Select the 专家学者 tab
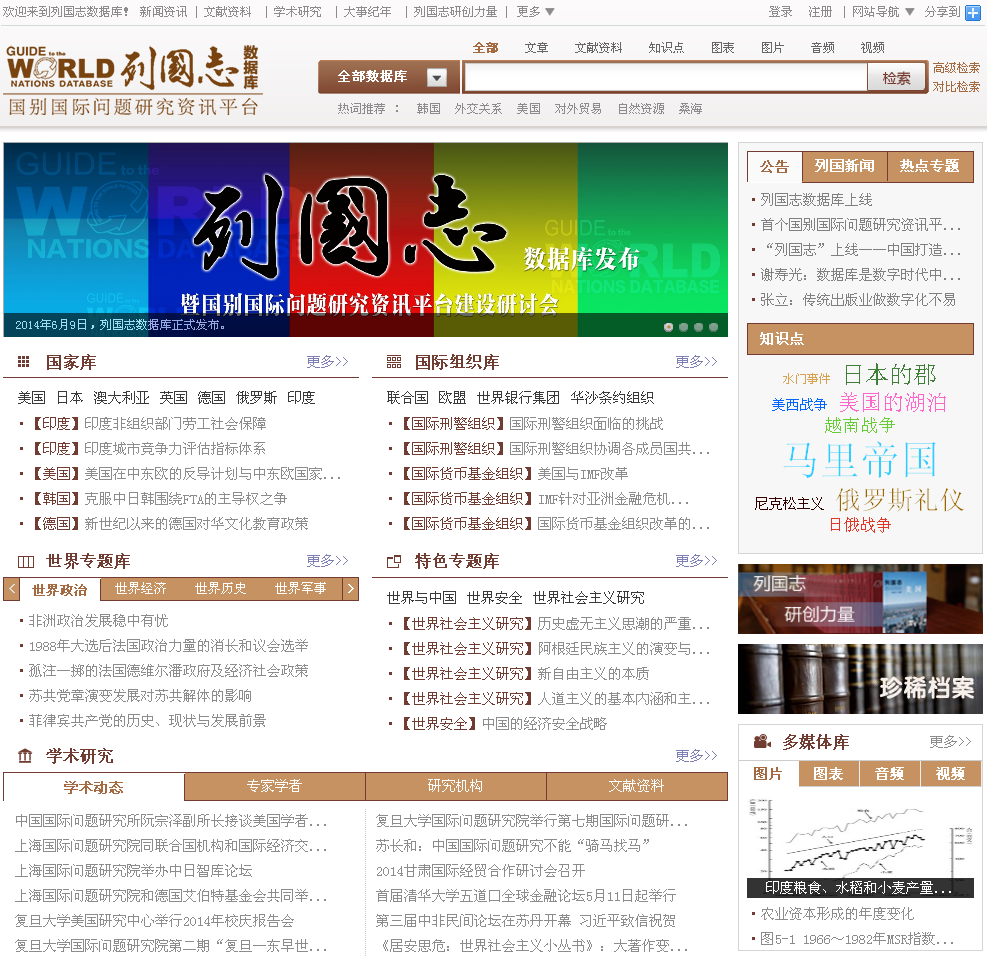 [274, 786]
